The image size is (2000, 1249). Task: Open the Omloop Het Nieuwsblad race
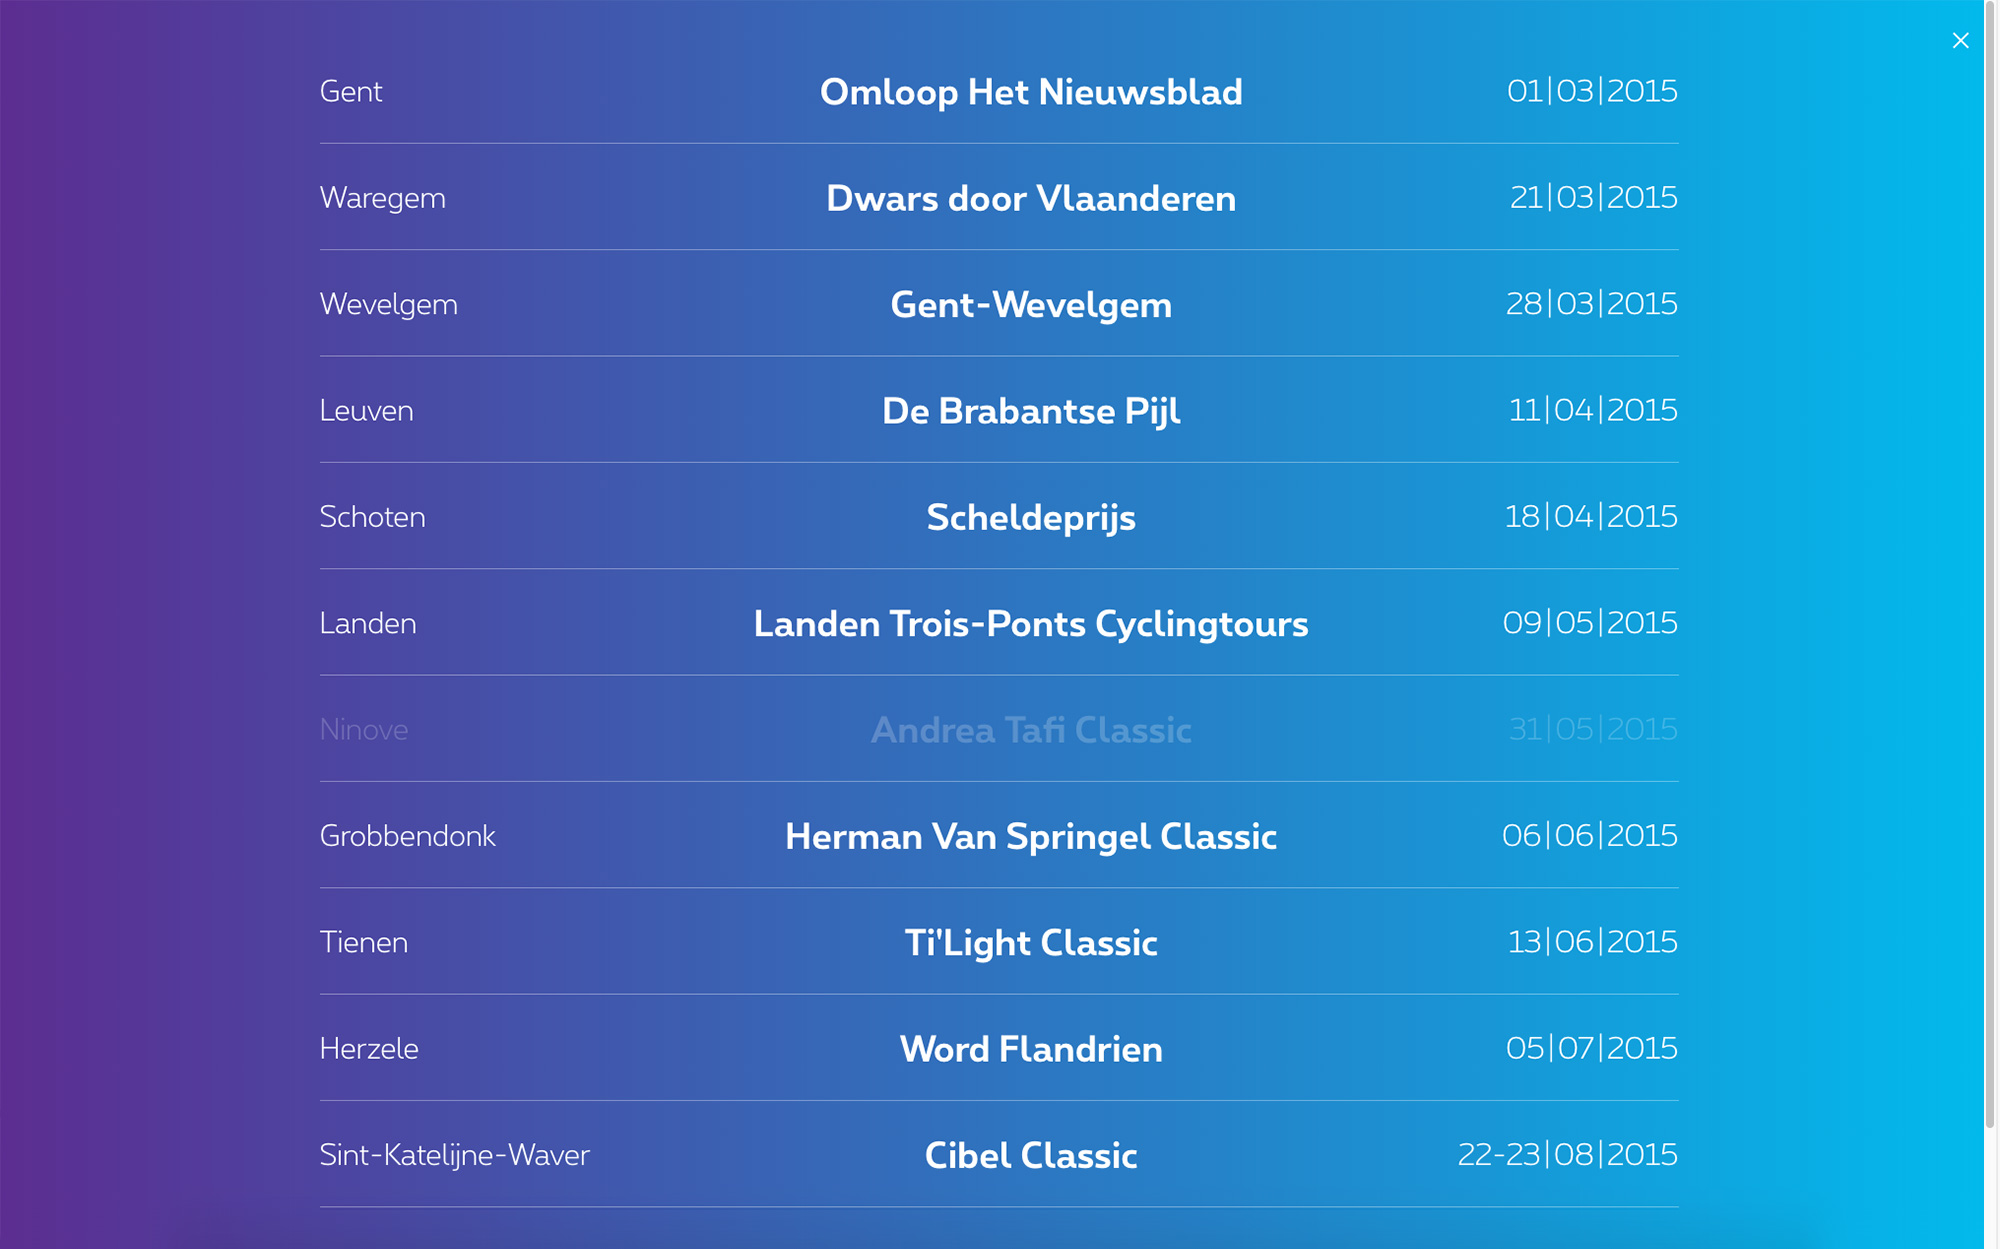(1031, 92)
